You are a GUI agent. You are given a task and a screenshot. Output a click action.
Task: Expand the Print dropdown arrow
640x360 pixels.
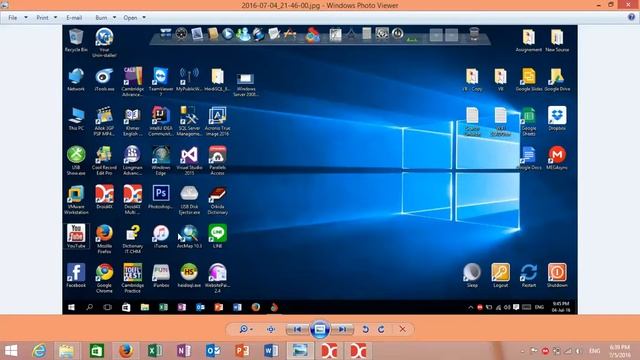click(x=56, y=18)
